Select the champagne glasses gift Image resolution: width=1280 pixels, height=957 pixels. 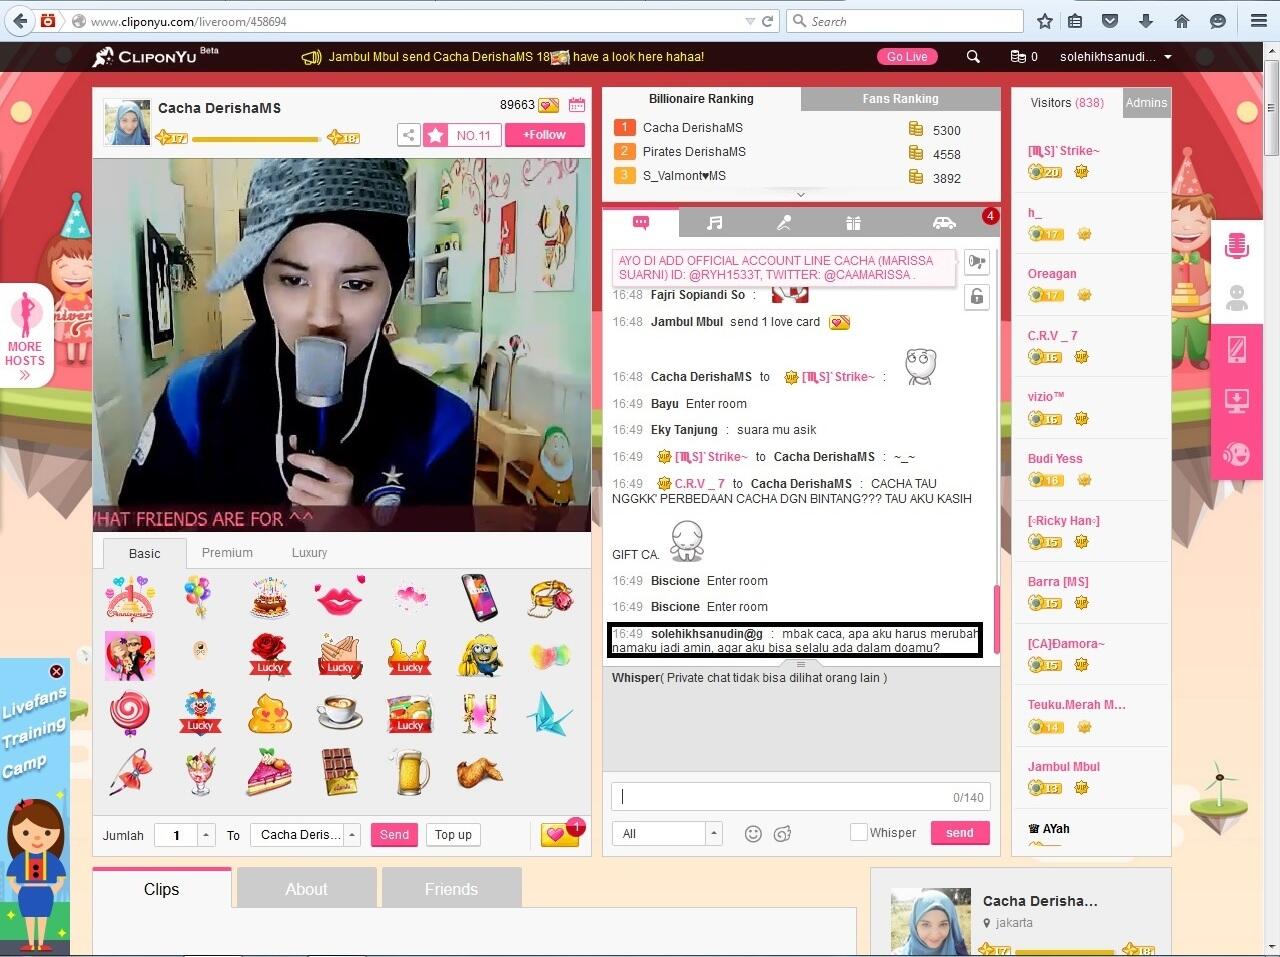tap(479, 713)
